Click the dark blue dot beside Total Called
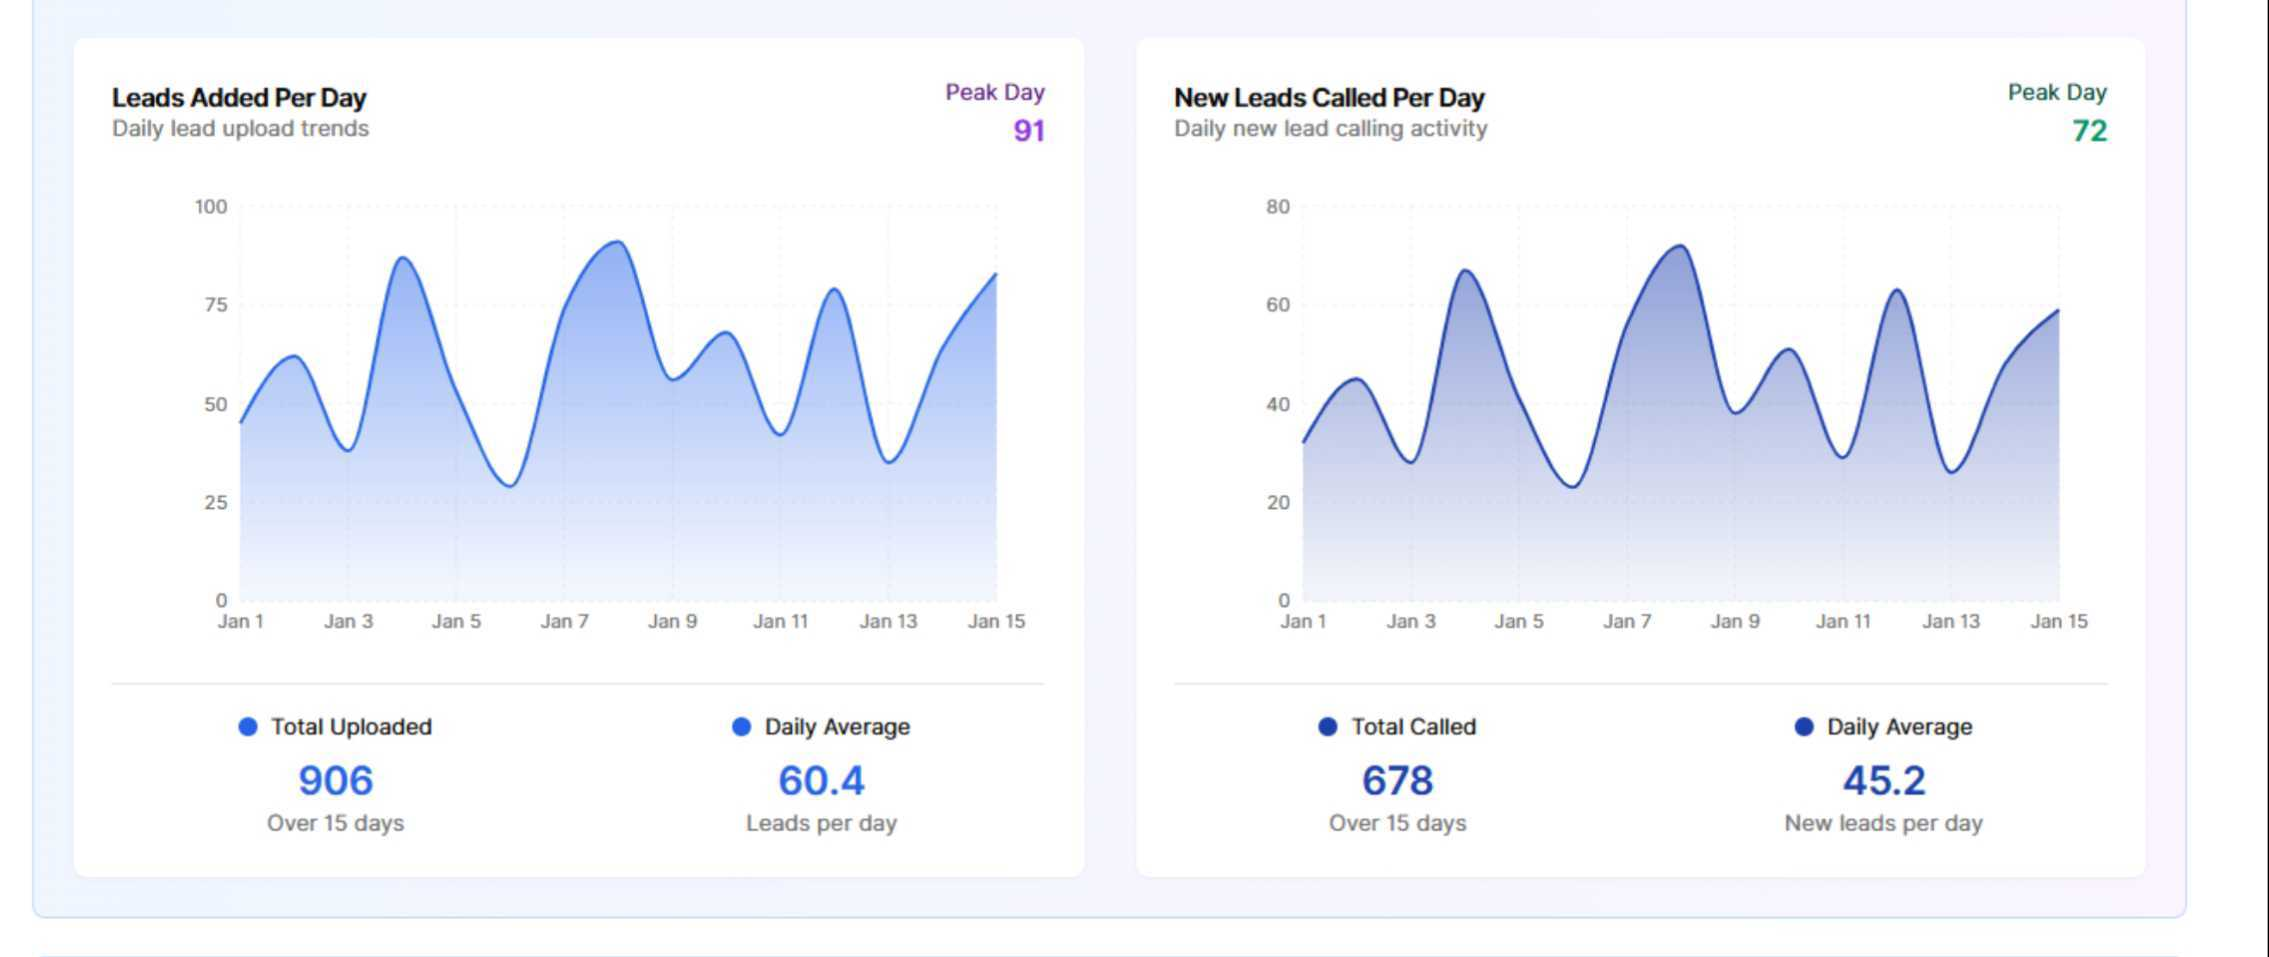2269x957 pixels. tap(1327, 727)
